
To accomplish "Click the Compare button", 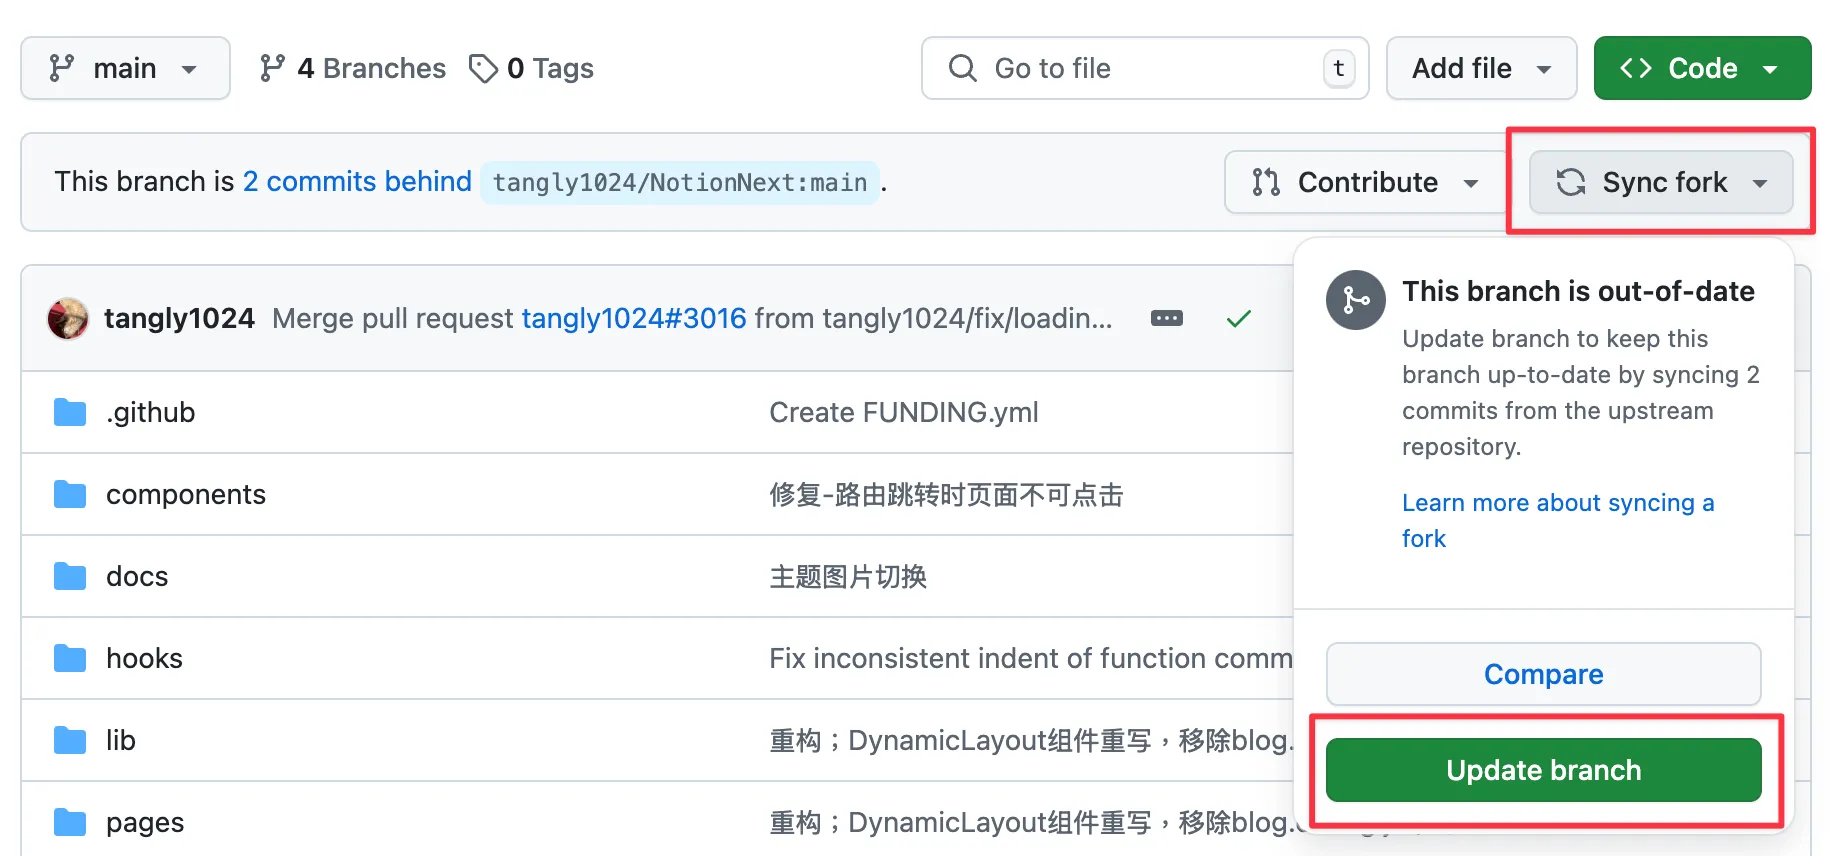I will click(x=1543, y=674).
